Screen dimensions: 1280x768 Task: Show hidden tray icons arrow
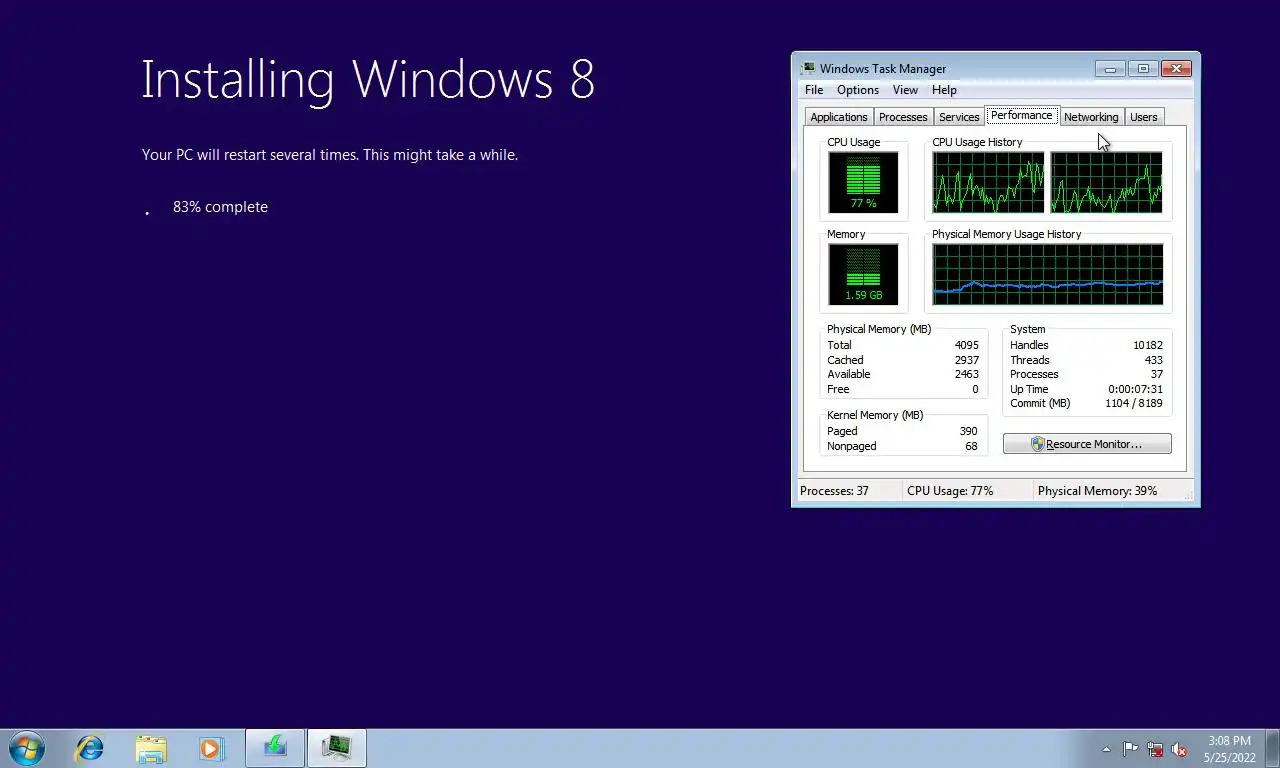1106,749
